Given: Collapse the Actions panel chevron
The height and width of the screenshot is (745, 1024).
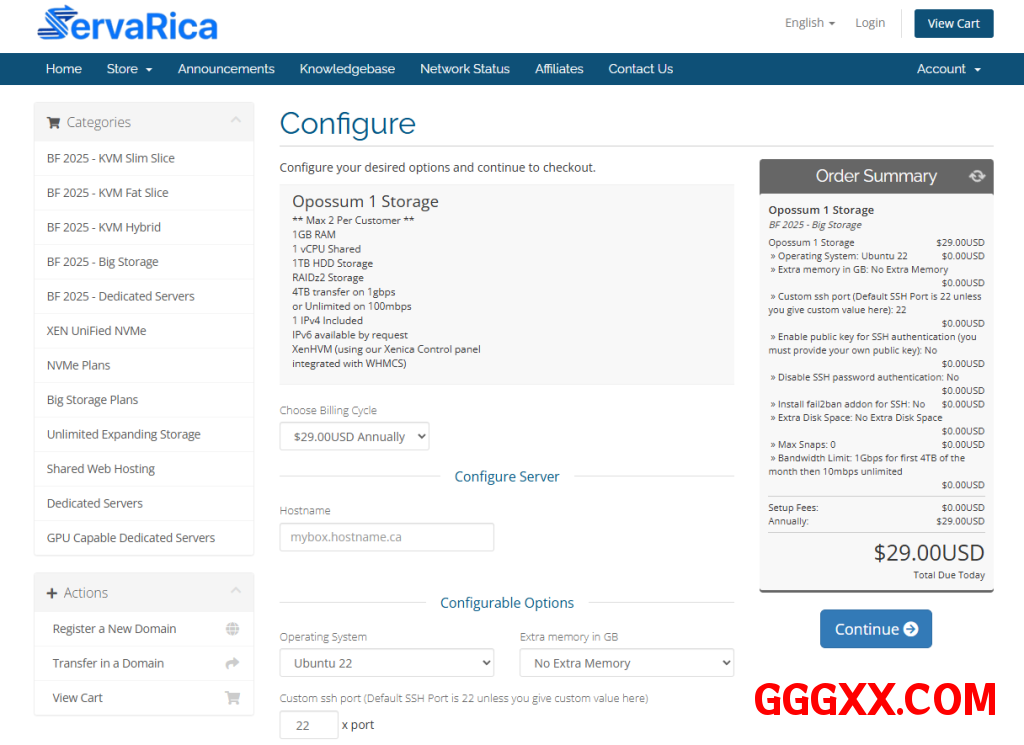Looking at the screenshot, I should 236,592.
